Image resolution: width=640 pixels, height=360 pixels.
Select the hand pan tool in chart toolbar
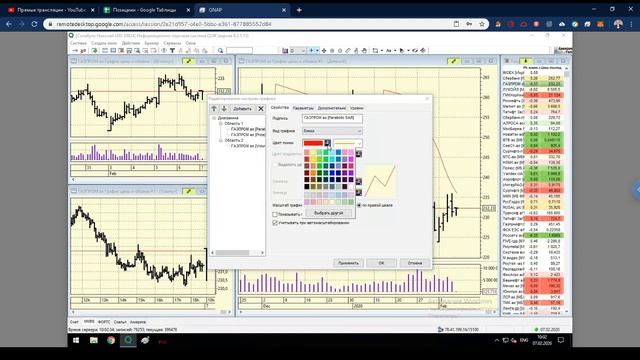(364, 51)
